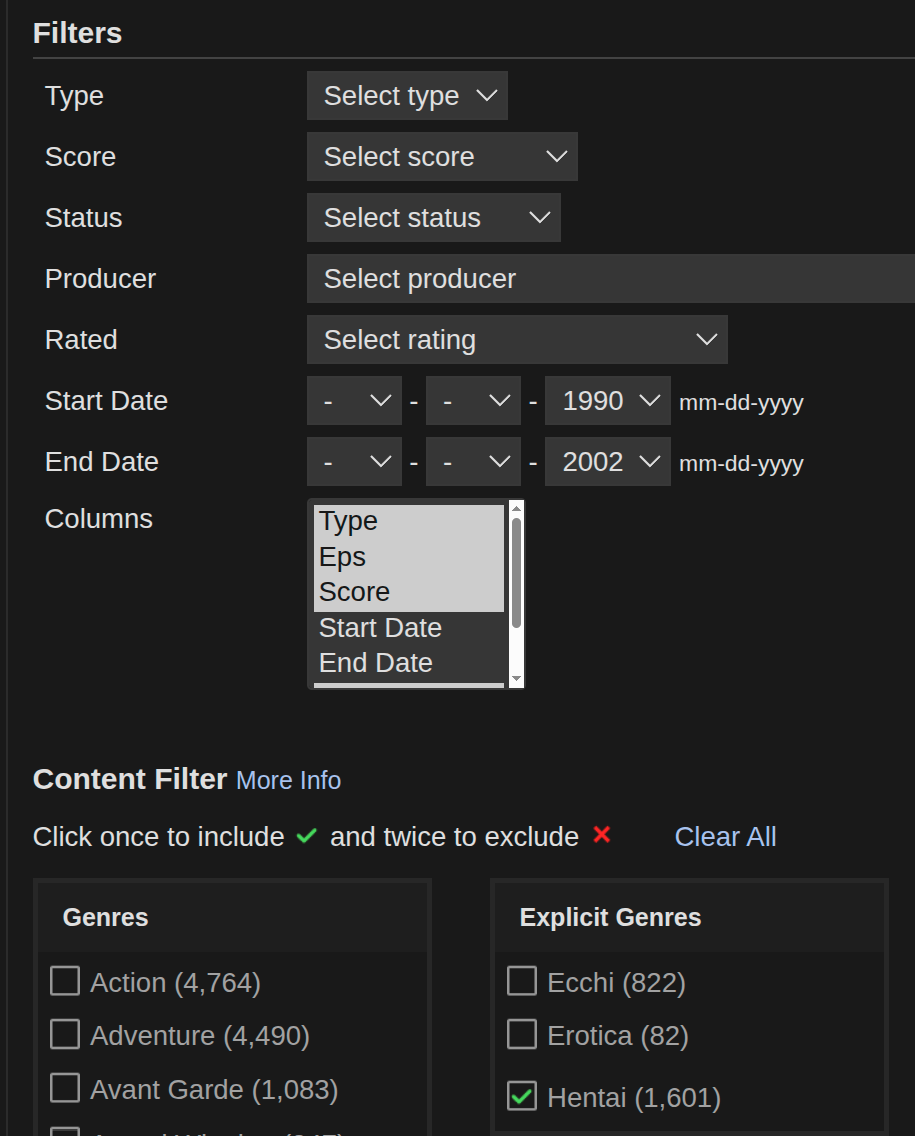The width and height of the screenshot is (915, 1136).
Task: Select End Date in the Columns list
Action: [x=409, y=664]
